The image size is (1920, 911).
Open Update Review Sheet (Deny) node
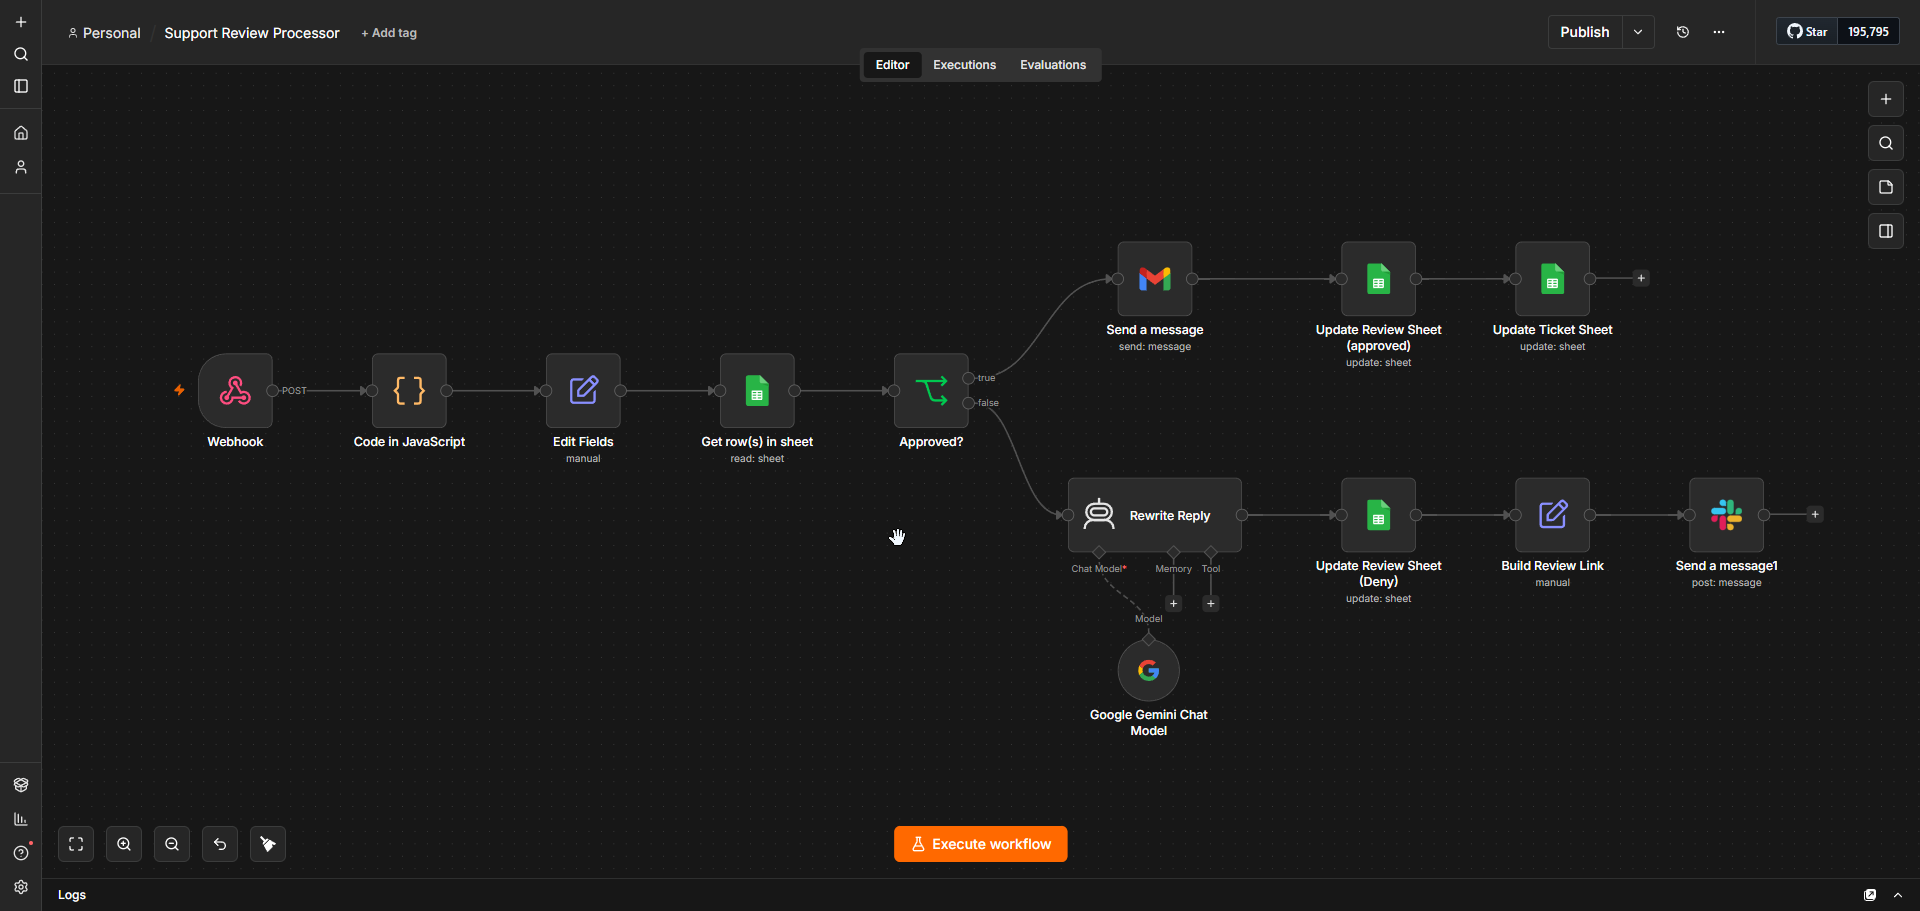pyautogui.click(x=1379, y=515)
